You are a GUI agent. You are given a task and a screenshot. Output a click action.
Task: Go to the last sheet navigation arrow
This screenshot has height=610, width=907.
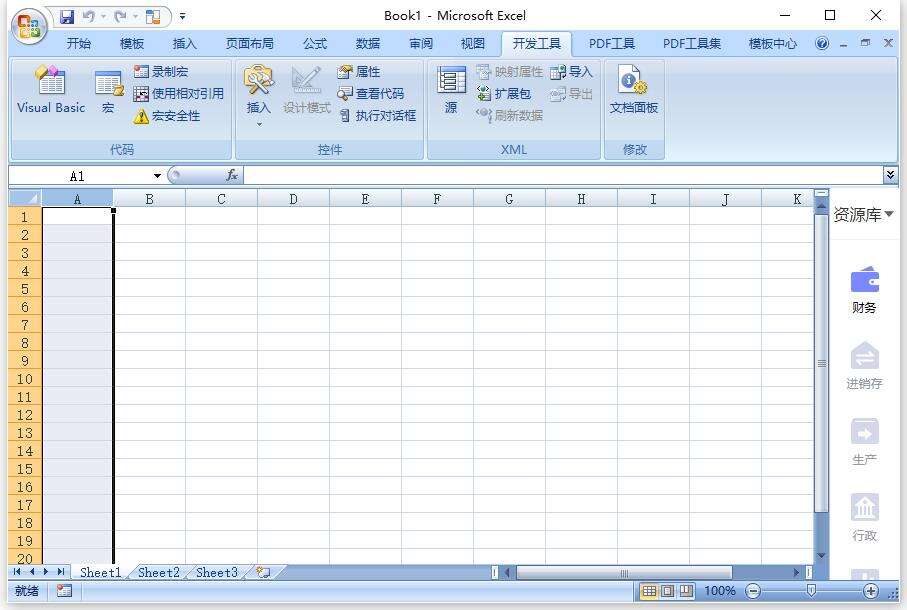point(60,572)
